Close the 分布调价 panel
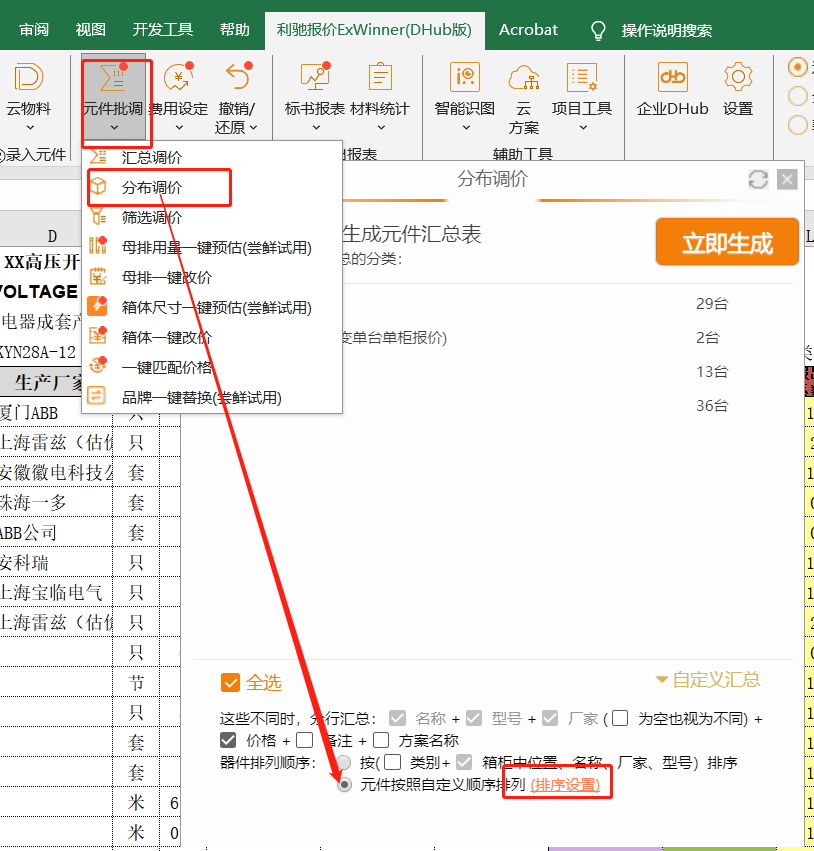Screen dimensions: 814x851 point(787,179)
